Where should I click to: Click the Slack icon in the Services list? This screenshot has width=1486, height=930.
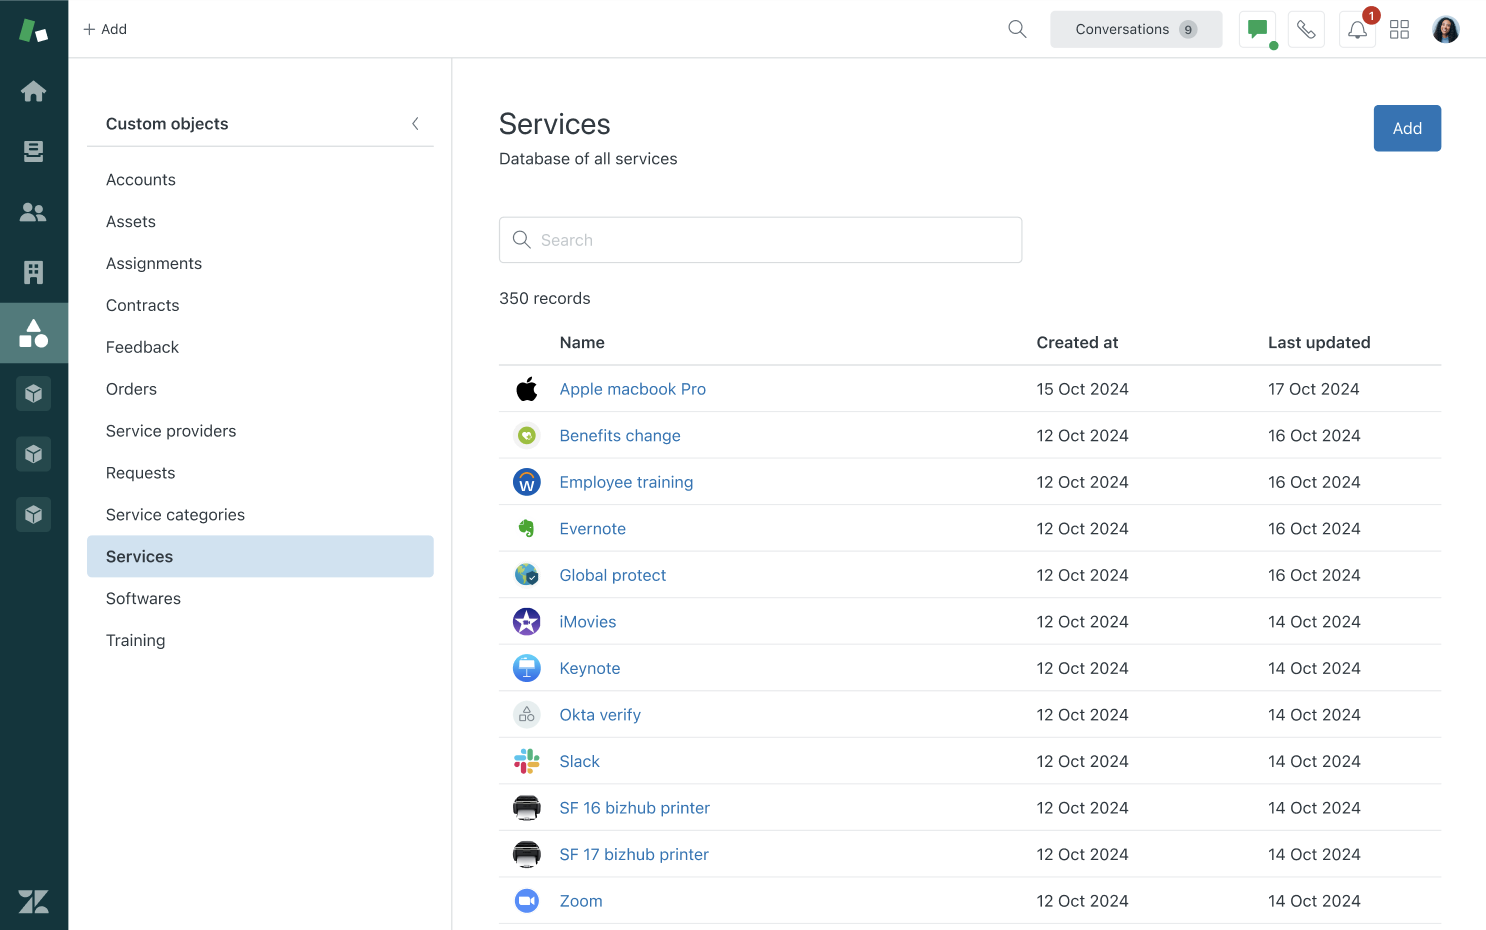point(526,760)
